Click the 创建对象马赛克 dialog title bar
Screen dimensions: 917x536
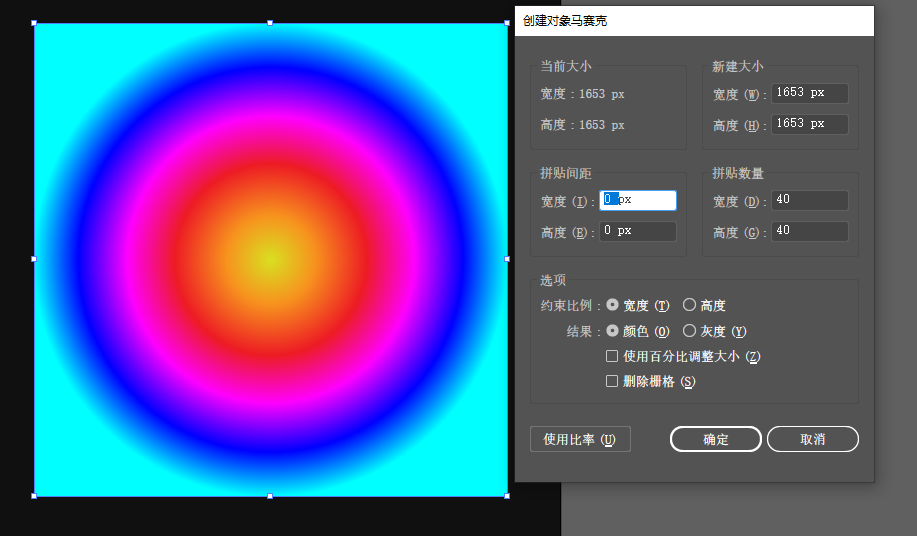click(x=694, y=21)
